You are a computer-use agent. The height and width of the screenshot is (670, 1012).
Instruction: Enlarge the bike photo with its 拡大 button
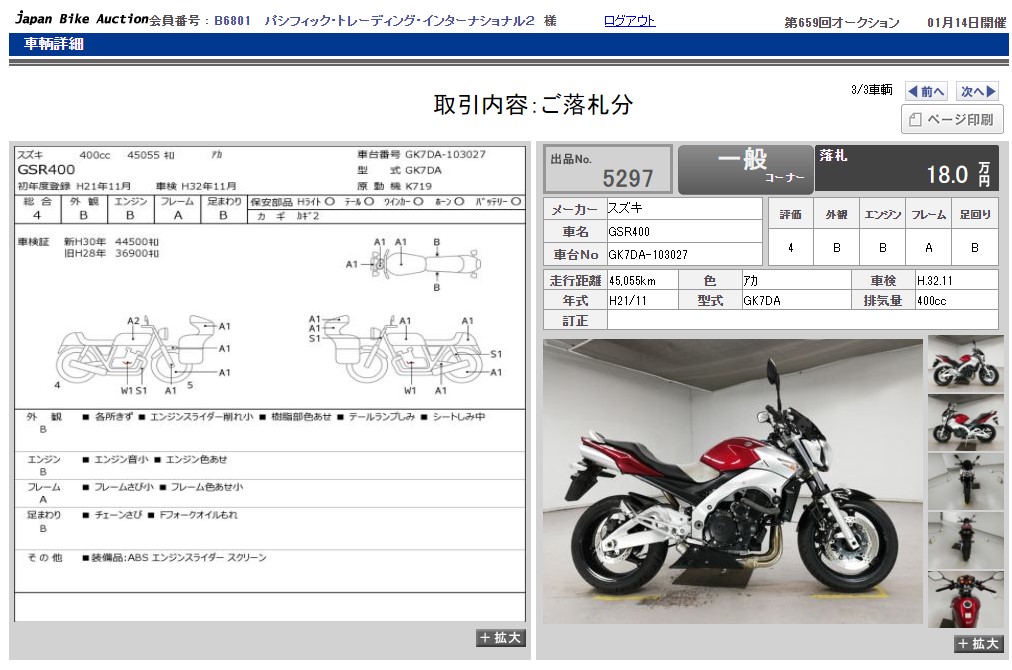[978, 644]
